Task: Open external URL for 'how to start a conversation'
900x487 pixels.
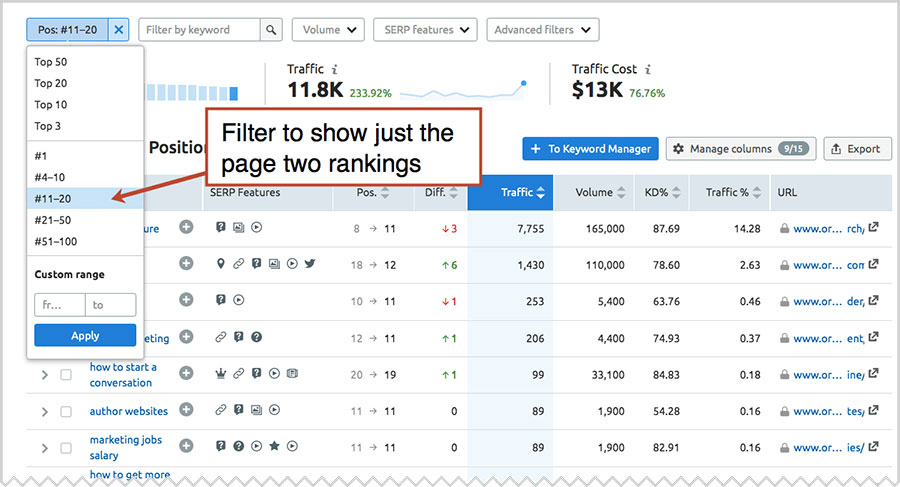Action: [x=873, y=374]
